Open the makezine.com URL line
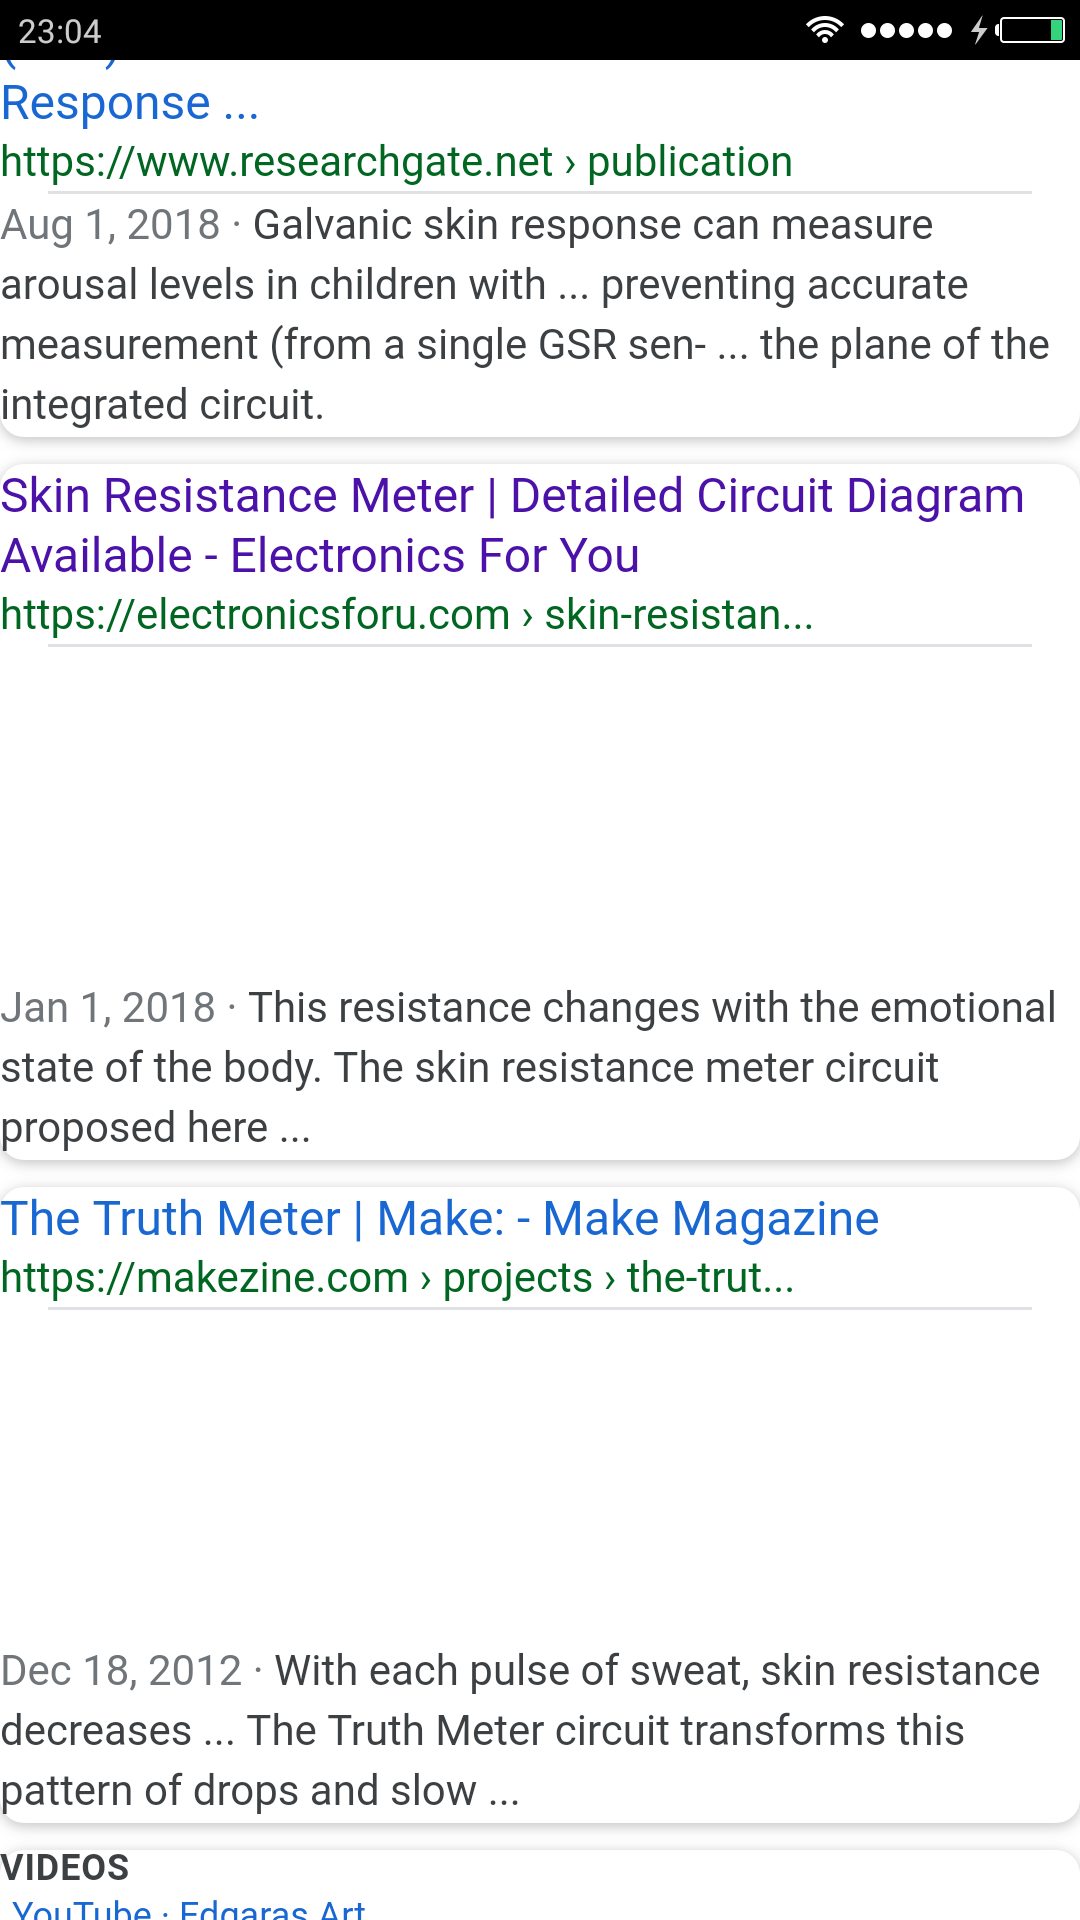 [397, 1278]
